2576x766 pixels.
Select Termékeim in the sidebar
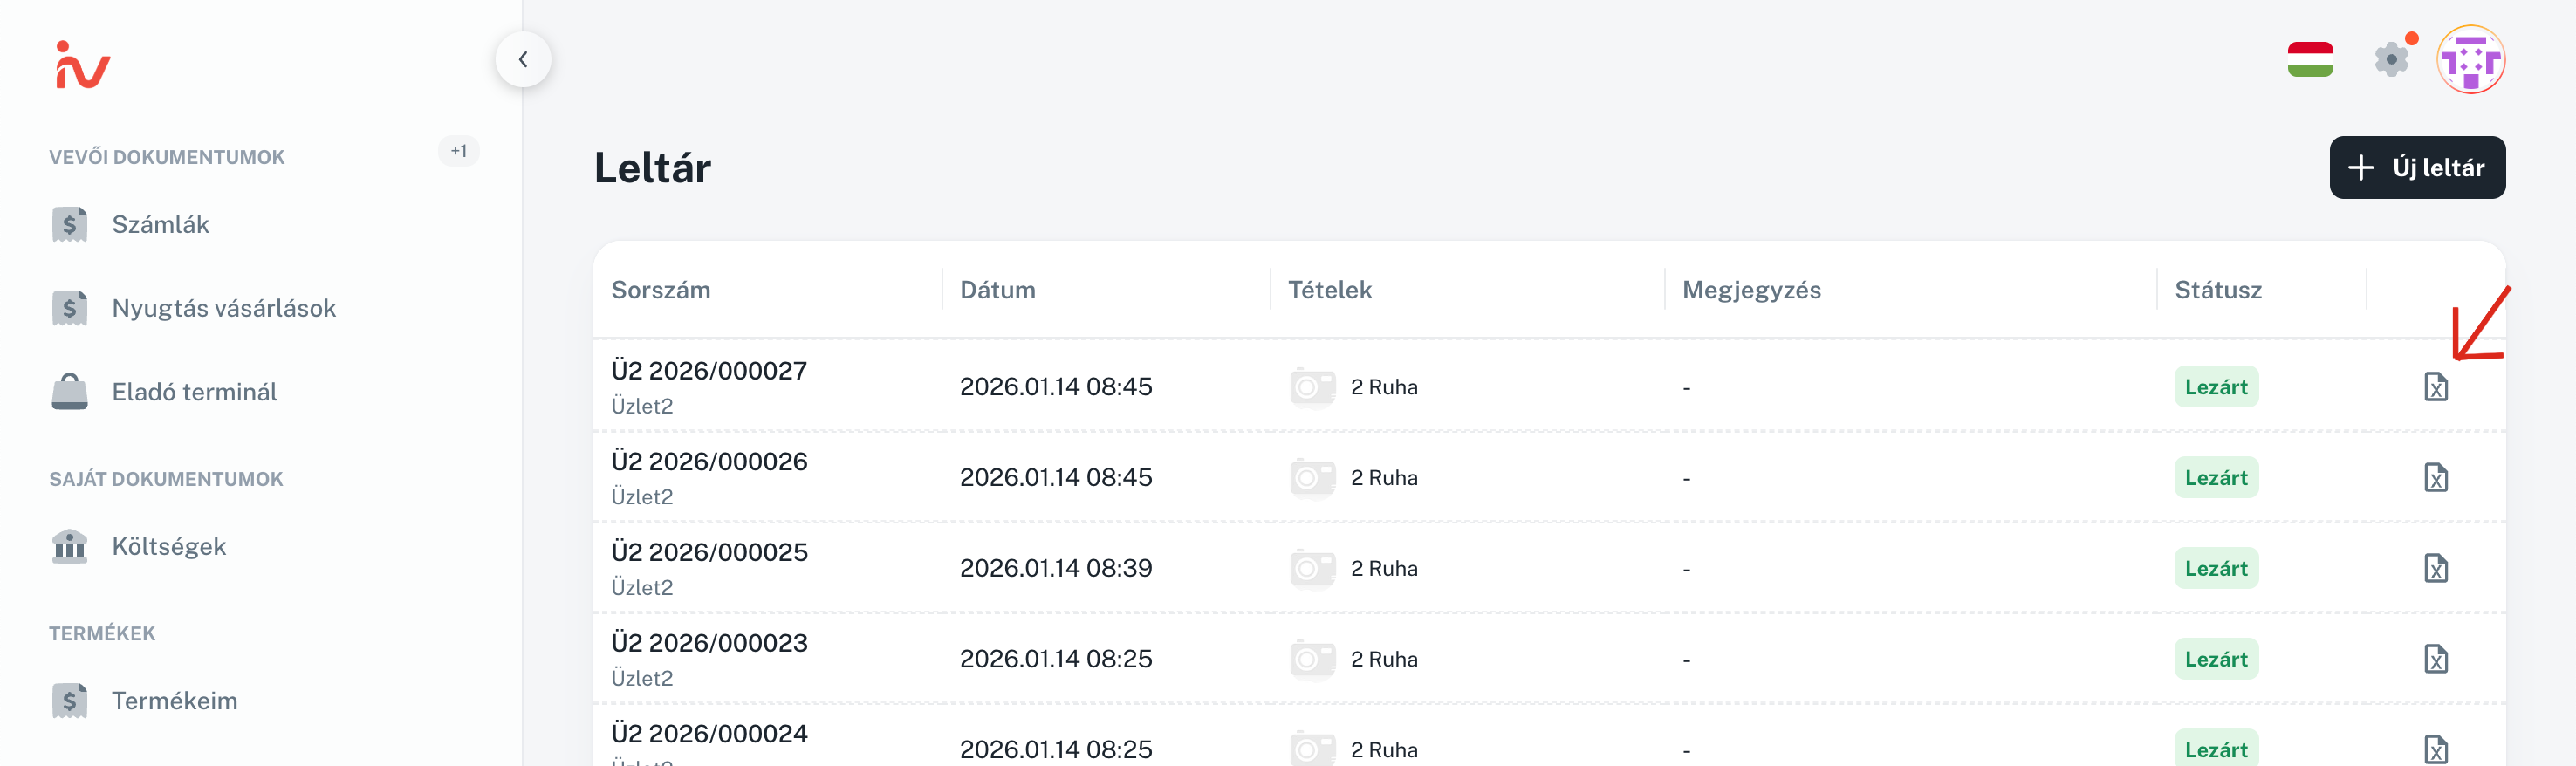174,701
